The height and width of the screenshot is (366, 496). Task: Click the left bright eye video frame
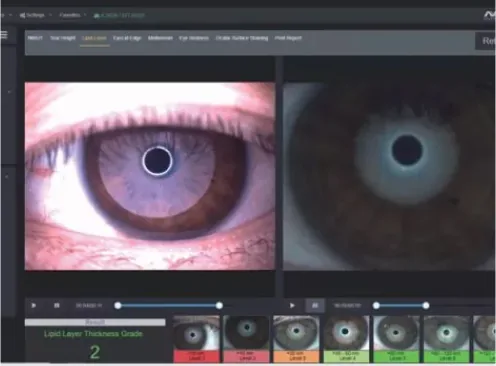click(x=150, y=176)
